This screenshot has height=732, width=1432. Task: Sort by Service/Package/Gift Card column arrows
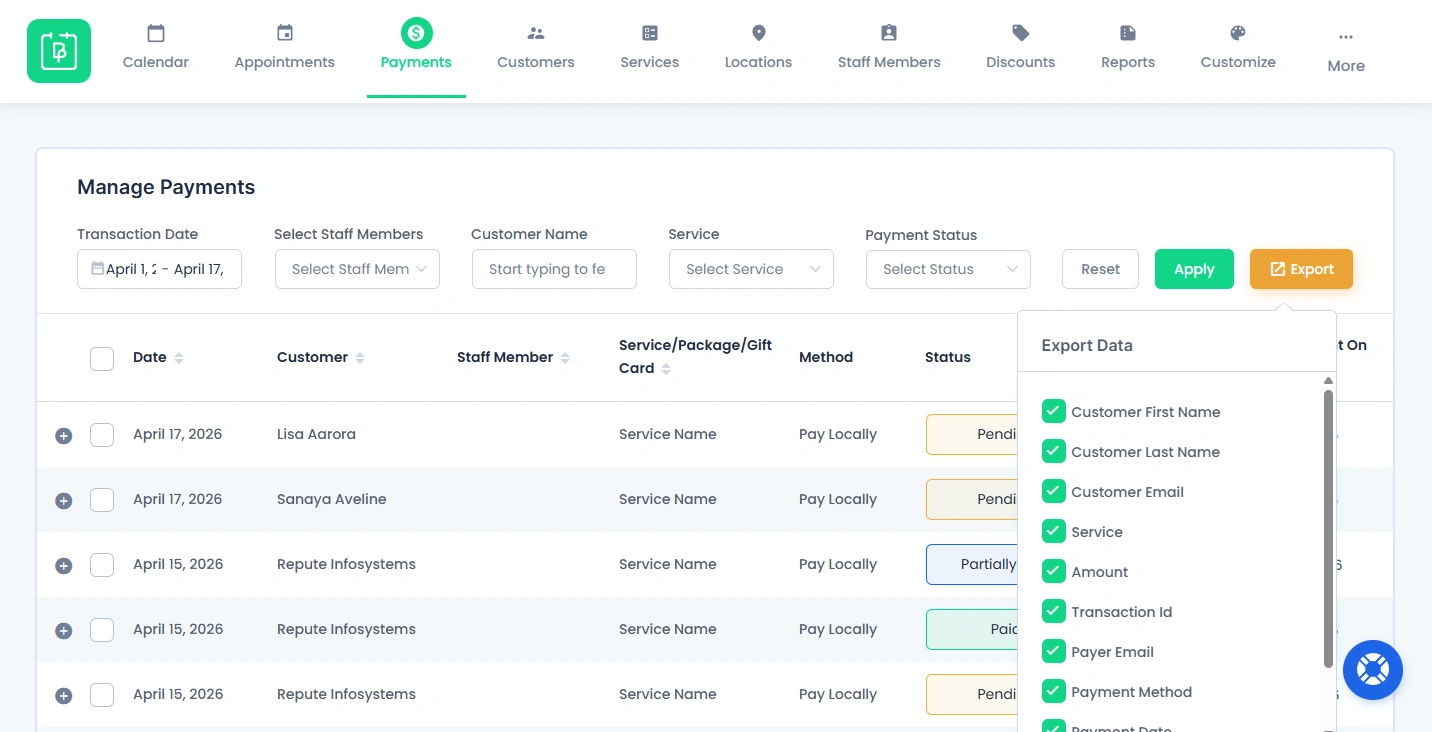pyautogui.click(x=666, y=369)
